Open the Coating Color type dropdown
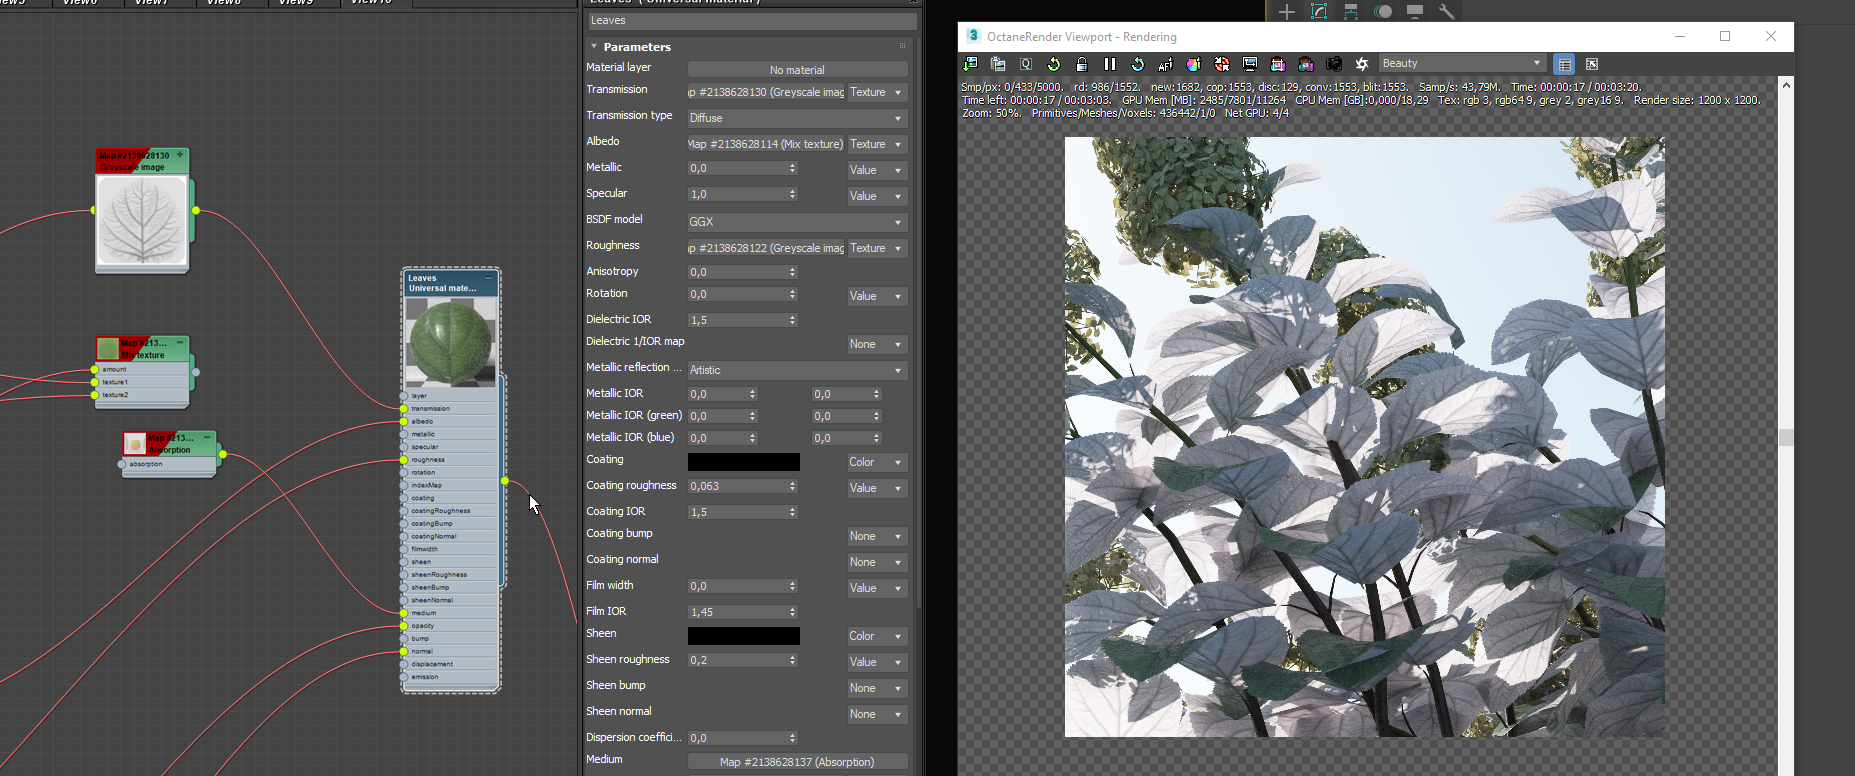Image resolution: width=1855 pixels, height=776 pixels. [x=877, y=462]
